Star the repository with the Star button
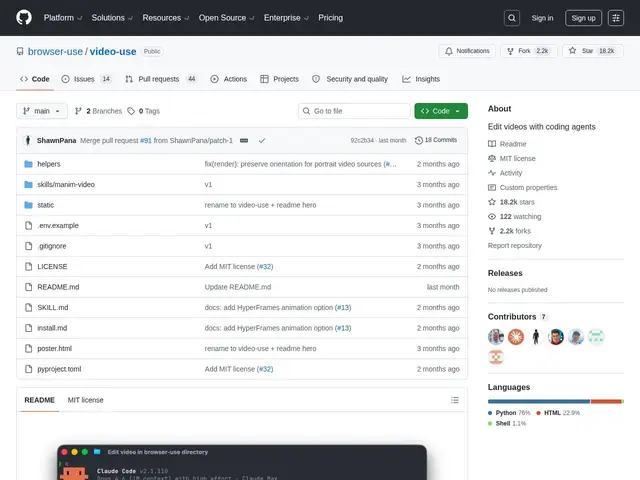 (593, 51)
